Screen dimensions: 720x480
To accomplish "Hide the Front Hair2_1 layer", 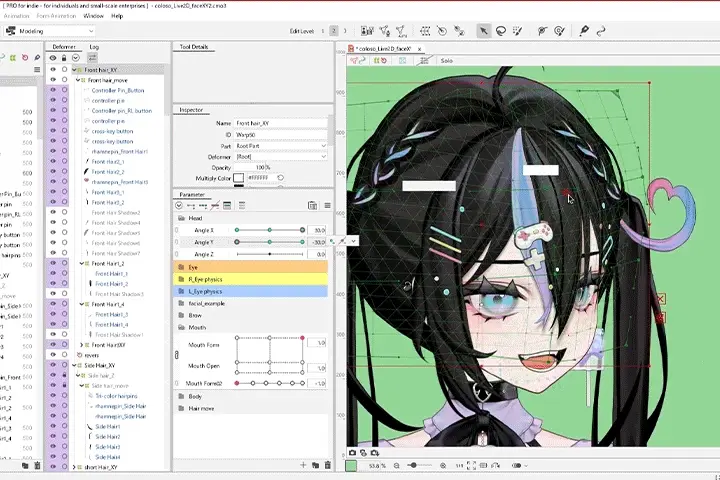I will (53, 161).
